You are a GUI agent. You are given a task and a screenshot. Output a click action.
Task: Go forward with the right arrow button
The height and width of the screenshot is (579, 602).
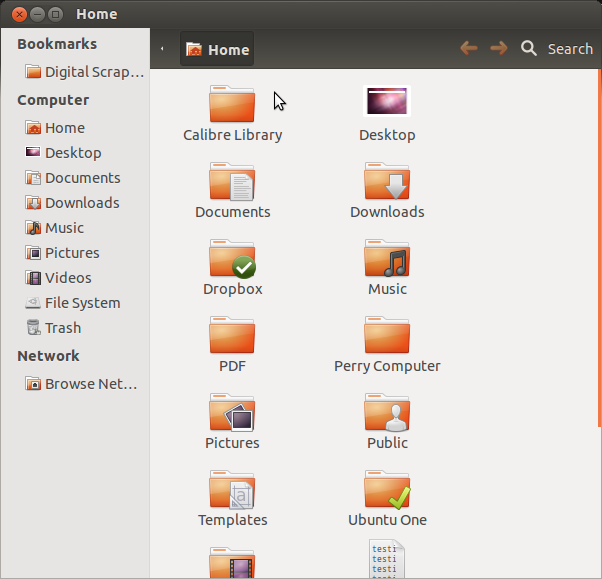point(499,48)
